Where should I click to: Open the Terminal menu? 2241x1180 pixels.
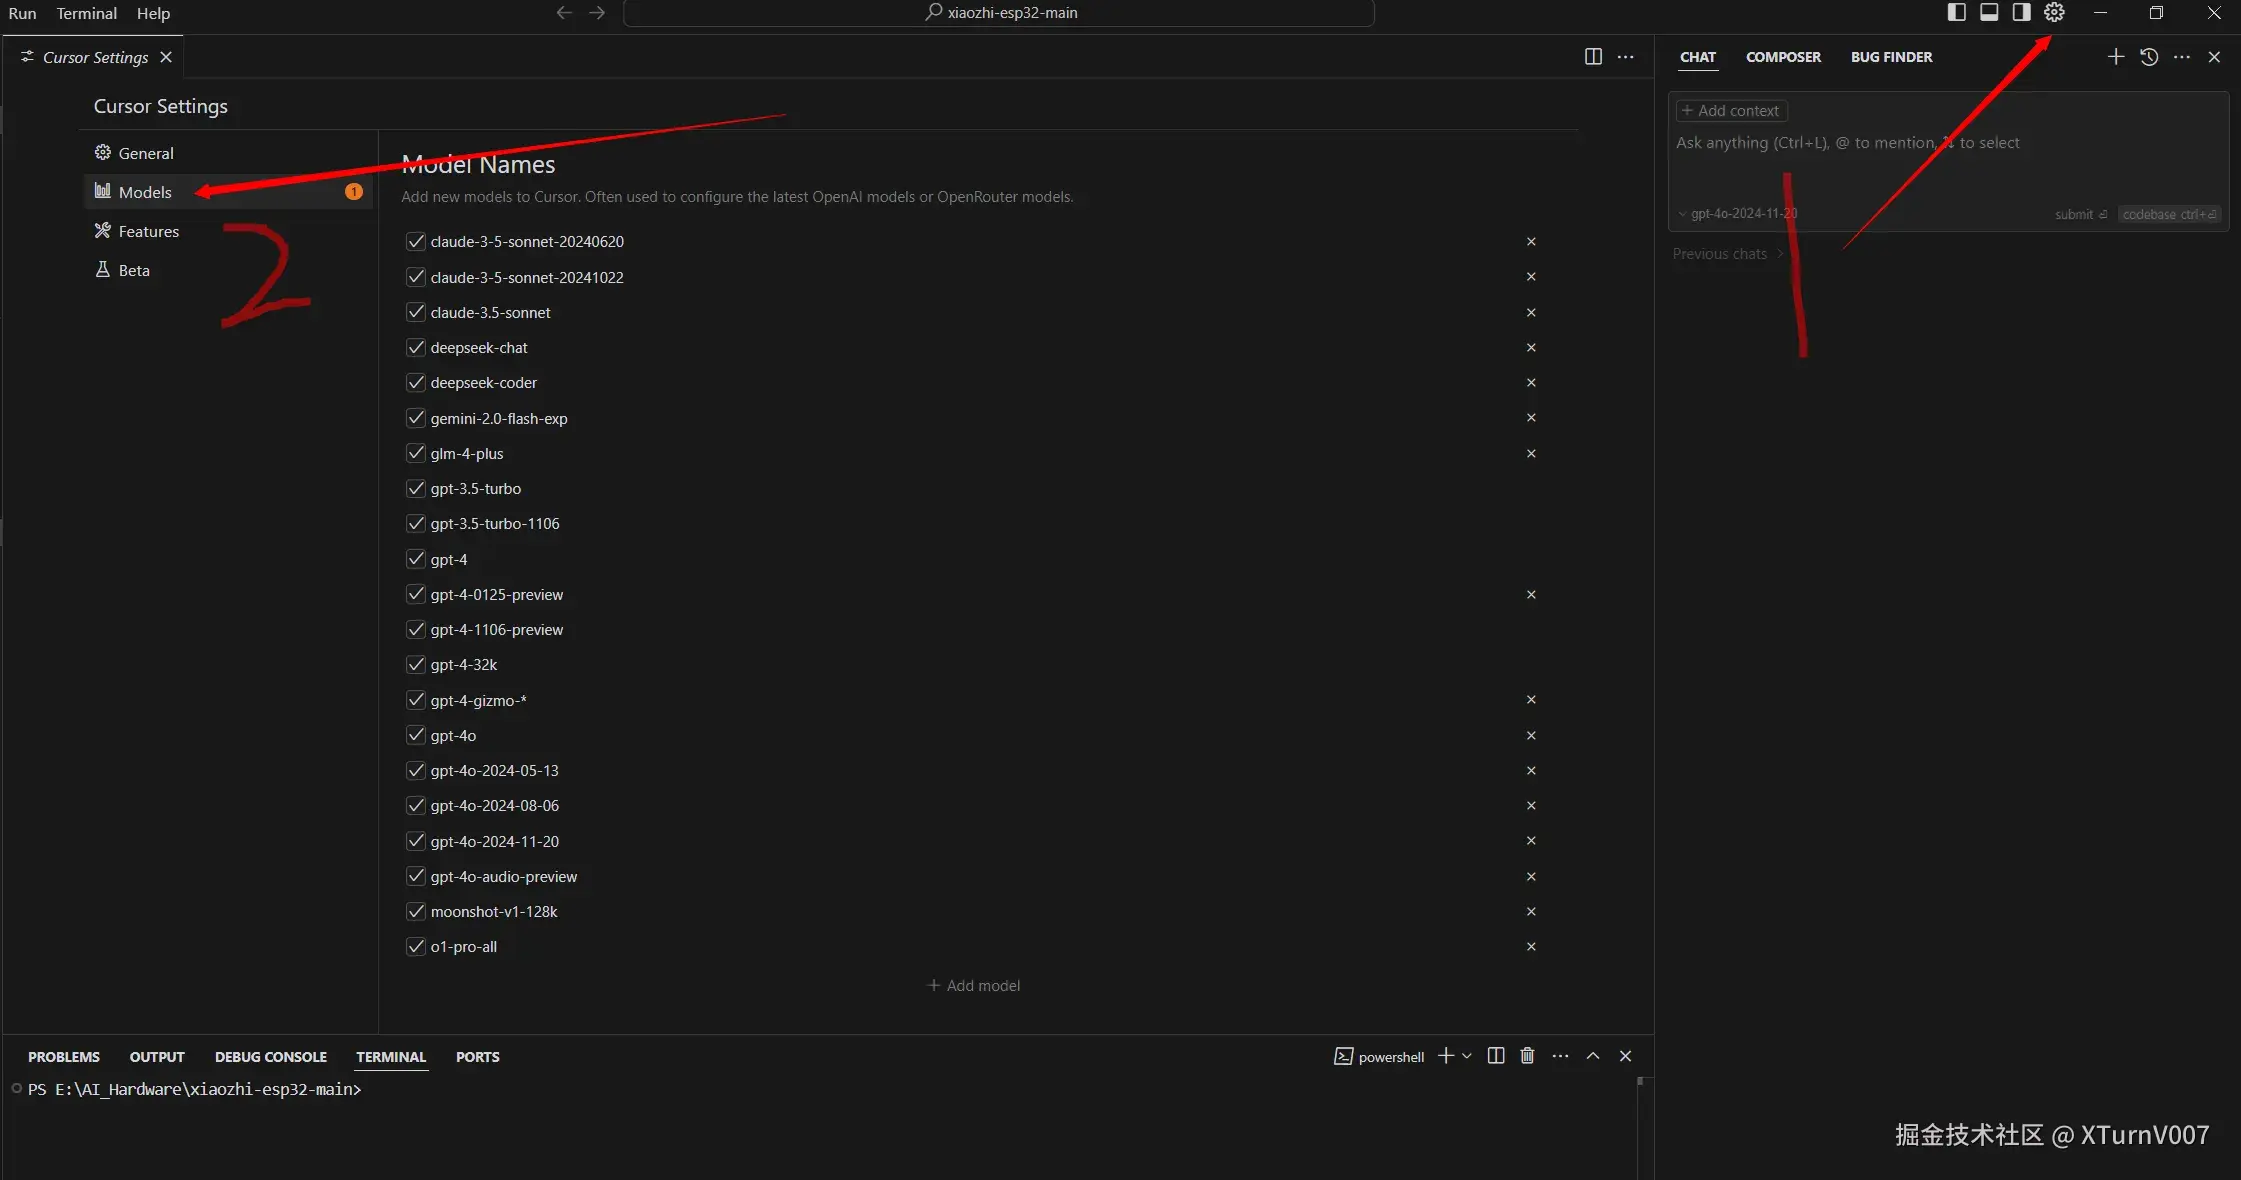(86, 13)
